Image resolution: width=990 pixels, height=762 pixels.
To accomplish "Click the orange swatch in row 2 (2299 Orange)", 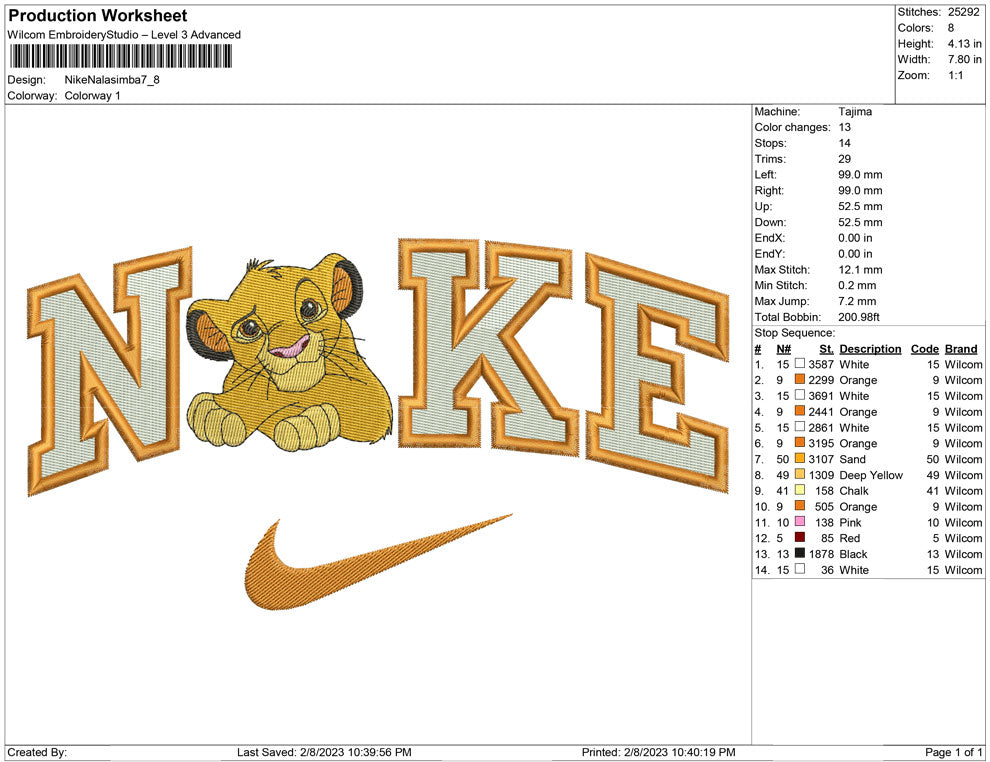I will pyautogui.click(x=799, y=379).
